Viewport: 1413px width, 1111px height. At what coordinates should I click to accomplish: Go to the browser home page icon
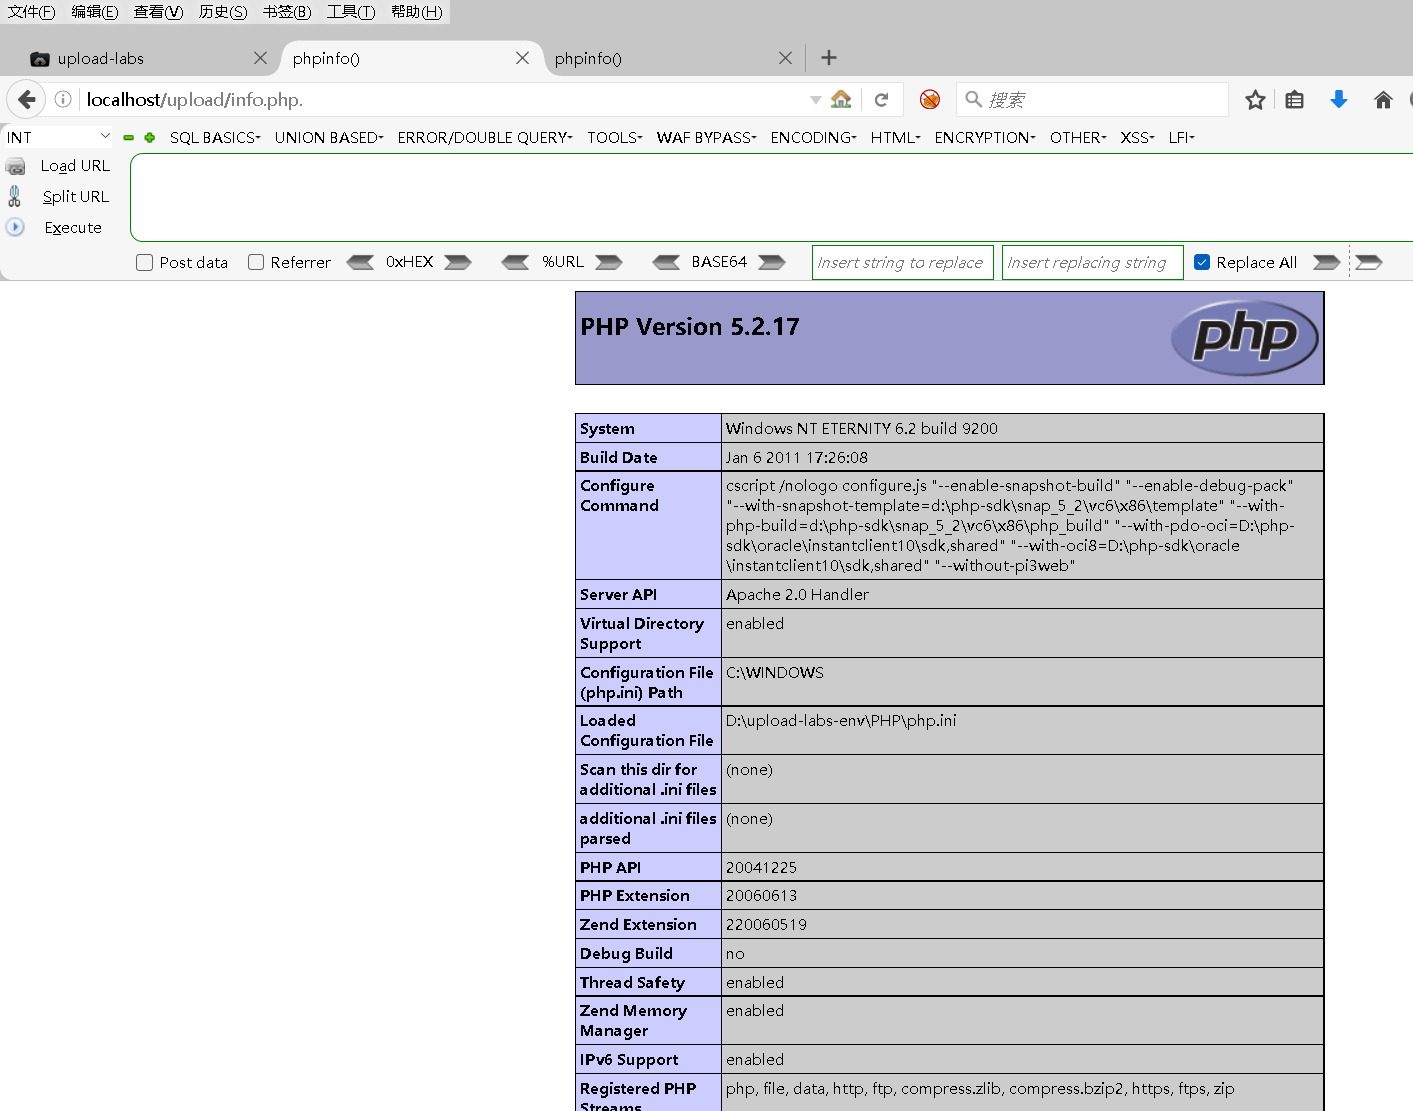(x=1383, y=99)
